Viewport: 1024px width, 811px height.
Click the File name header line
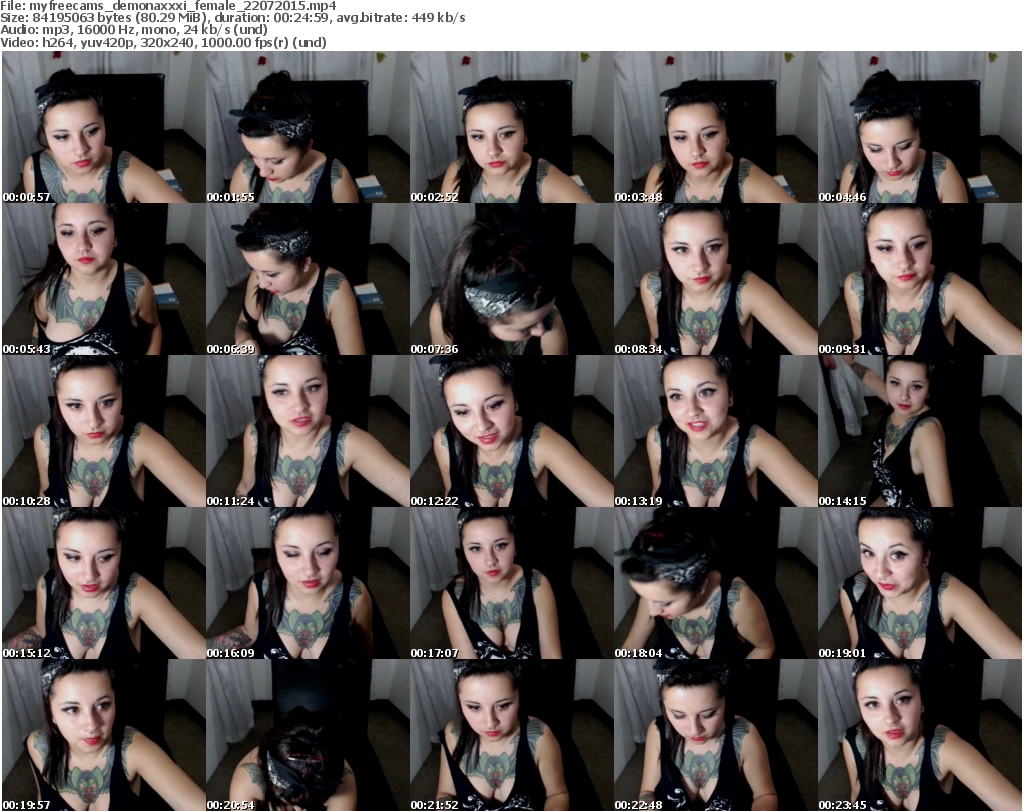[x=168, y=6]
